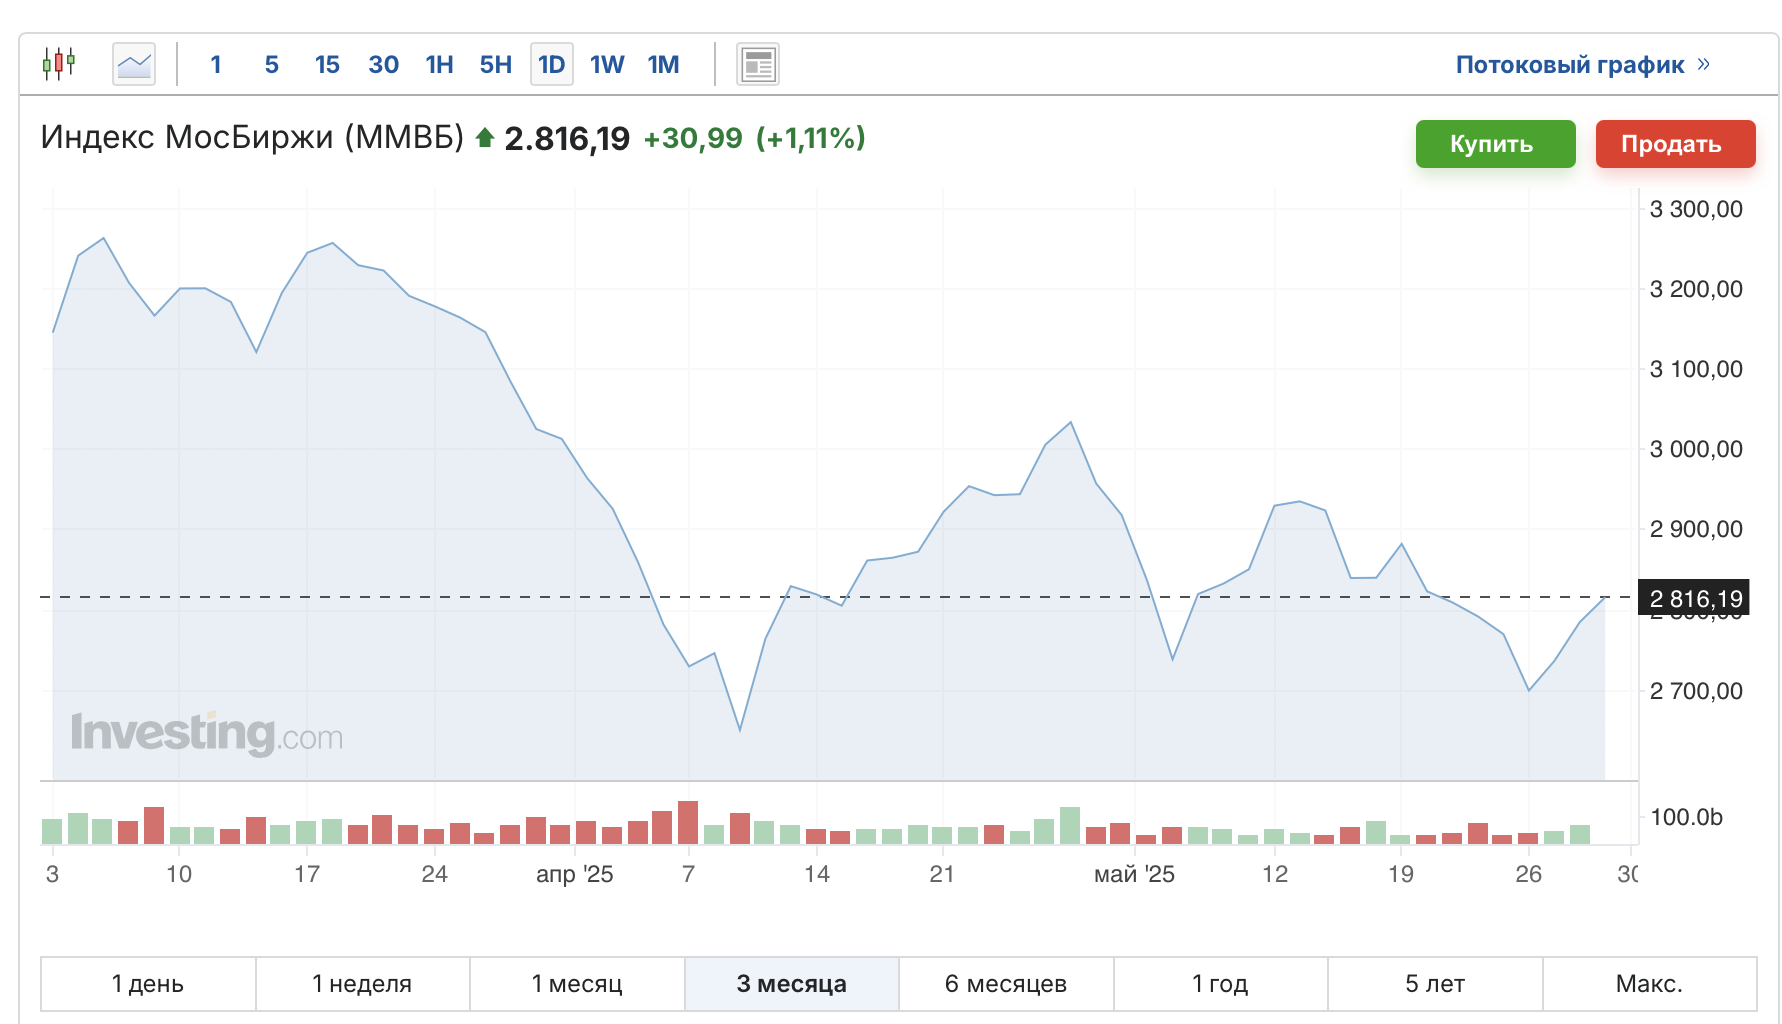This screenshot has width=1782, height=1024.
Task: Click the double-chevron next to Потоковый график
Action: [x=1703, y=64]
